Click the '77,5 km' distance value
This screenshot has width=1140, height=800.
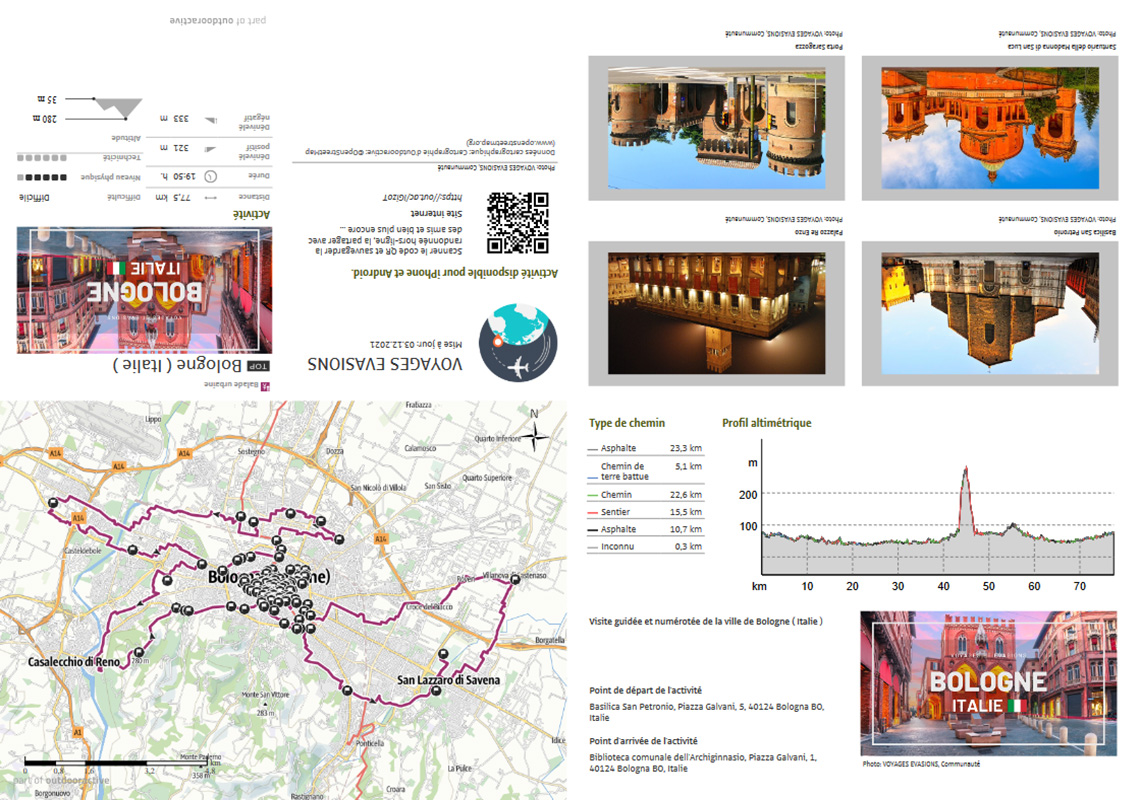pyautogui.click(x=172, y=197)
